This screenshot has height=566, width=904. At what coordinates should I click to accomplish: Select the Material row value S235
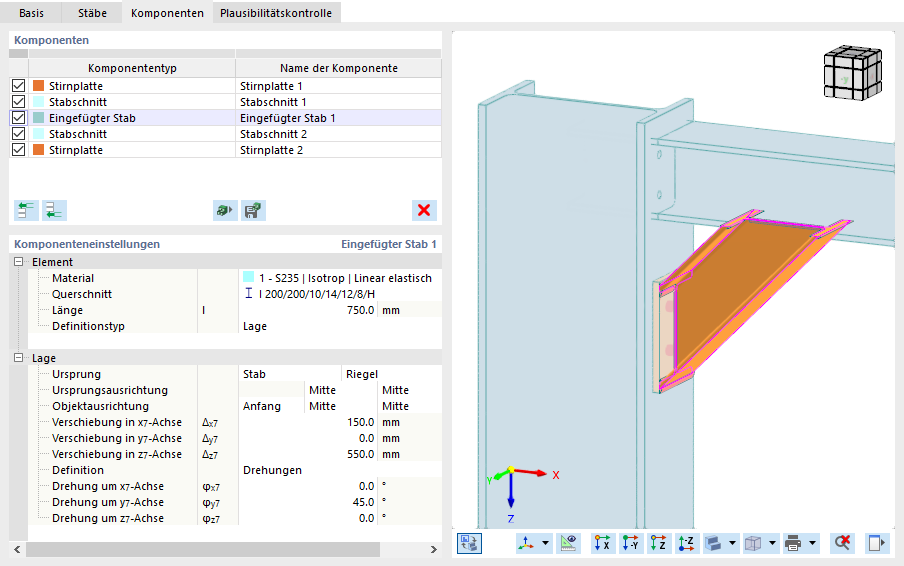pyautogui.click(x=345, y=278)
